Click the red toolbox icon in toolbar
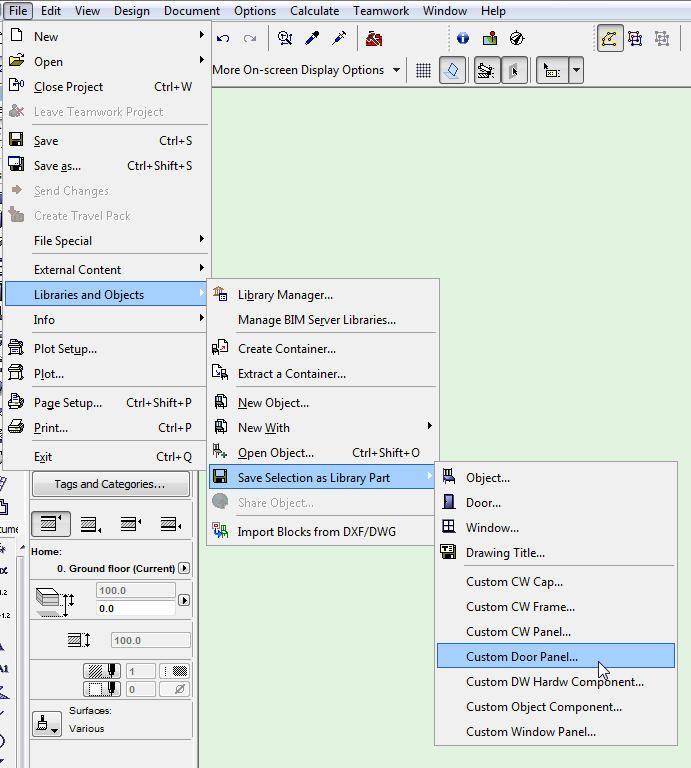The image size is (691, 768). click(x=374, y=39)
